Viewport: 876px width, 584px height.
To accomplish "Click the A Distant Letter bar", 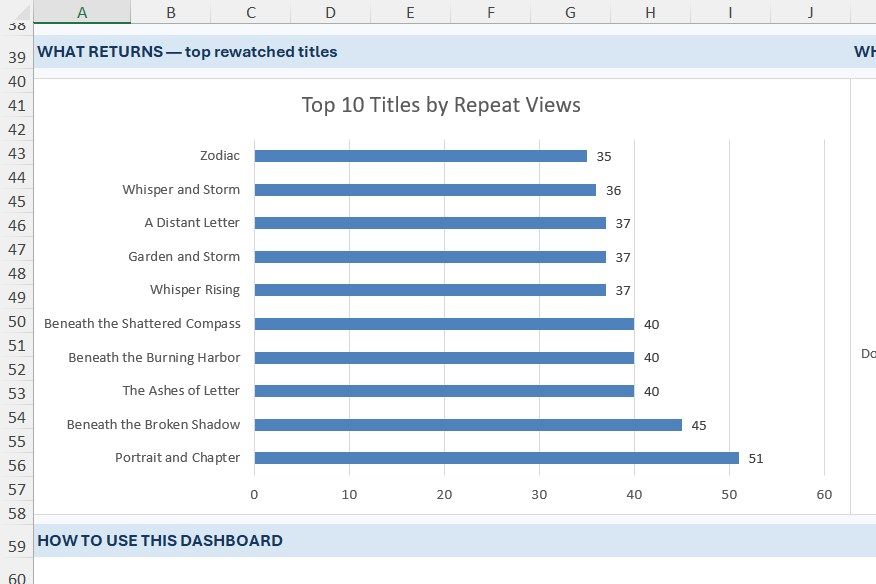I will click(430, 223).
